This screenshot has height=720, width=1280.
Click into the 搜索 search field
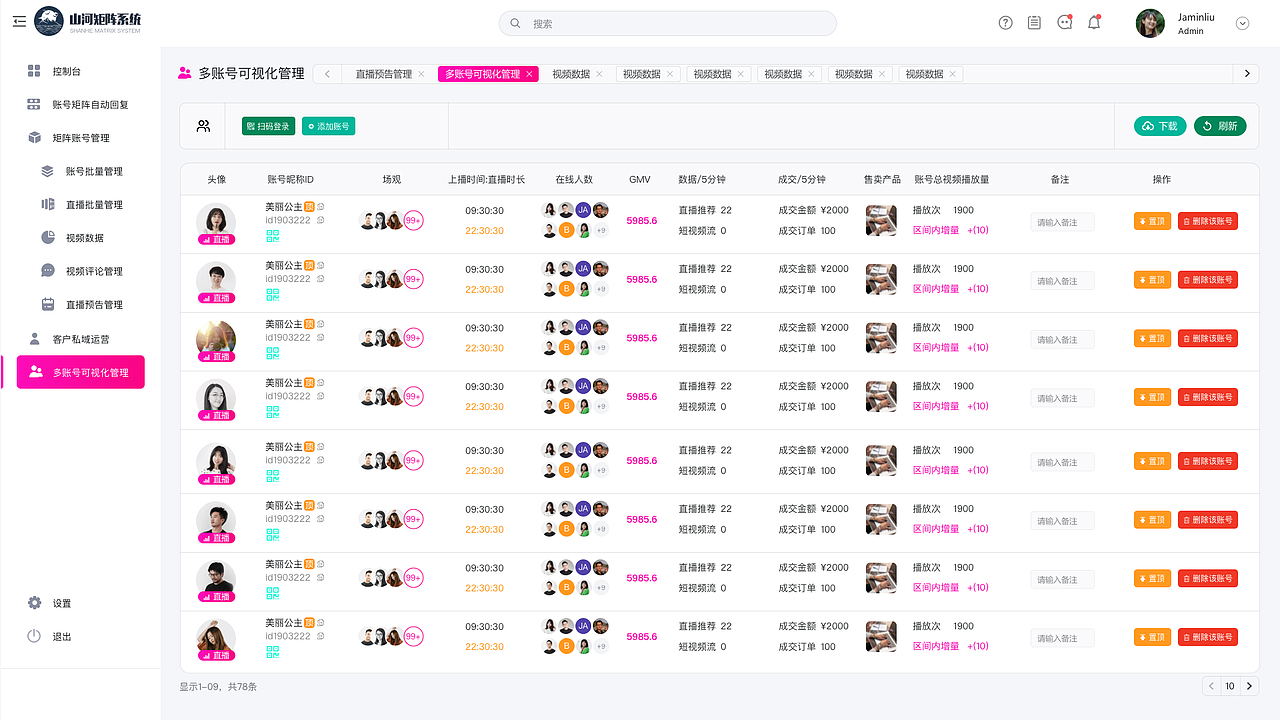pyautogui.click(x=667, y=23)
